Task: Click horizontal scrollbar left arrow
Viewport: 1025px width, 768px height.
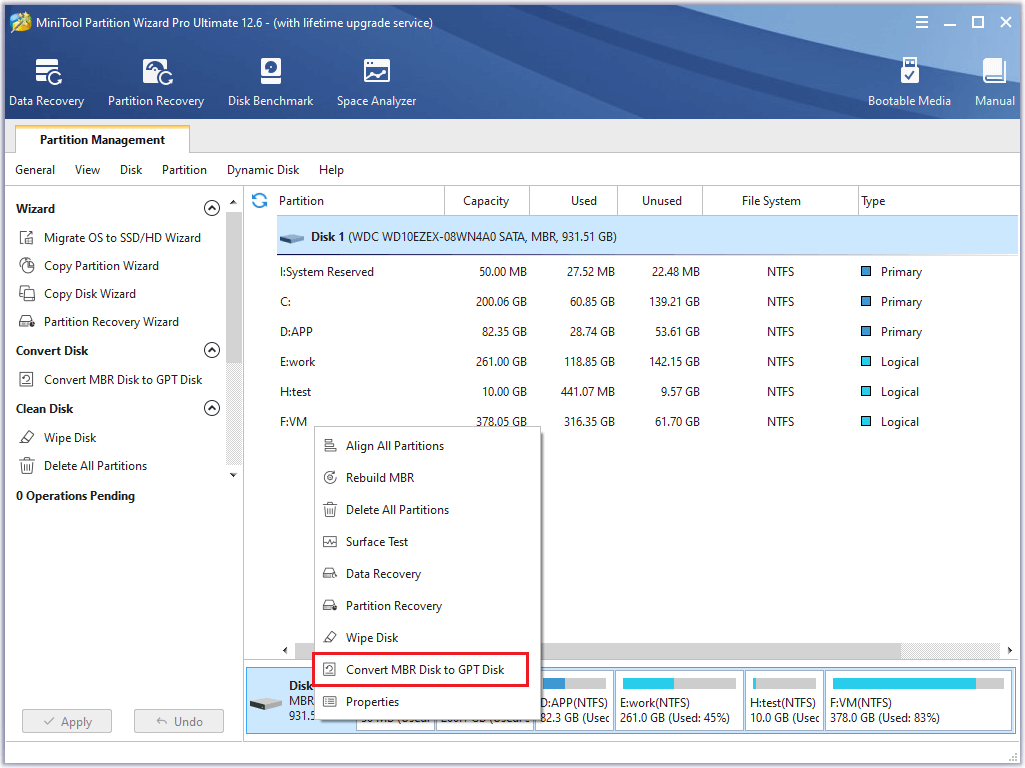Action: tap(285, 650)
